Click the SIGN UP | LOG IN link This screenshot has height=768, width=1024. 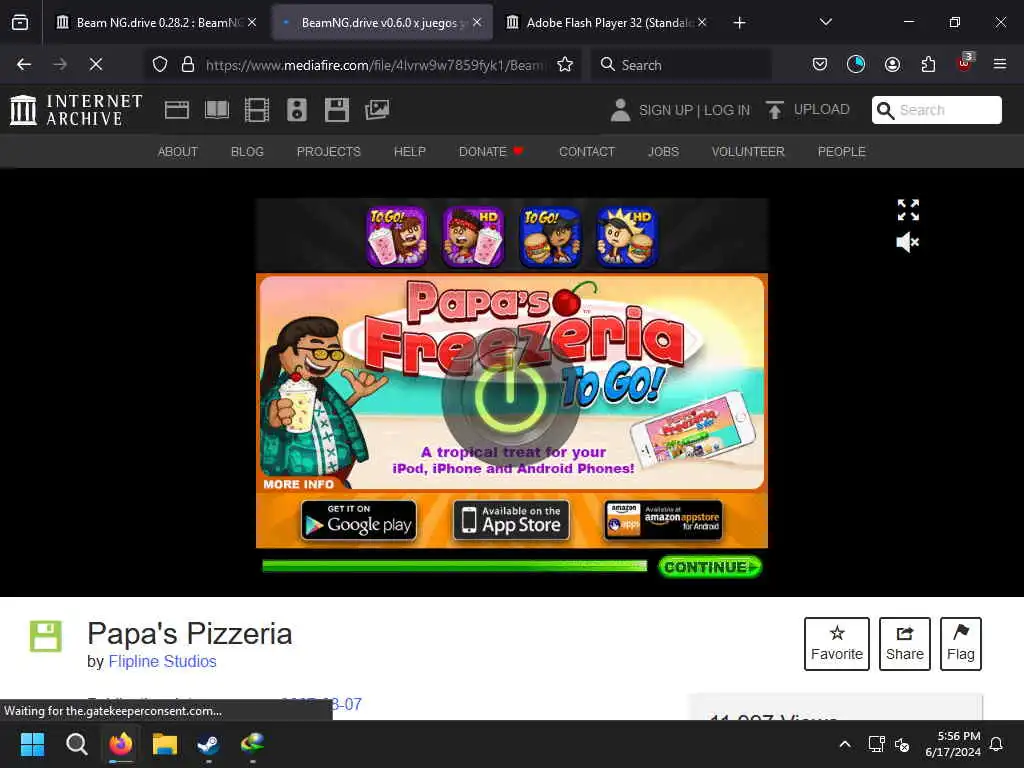694,110
